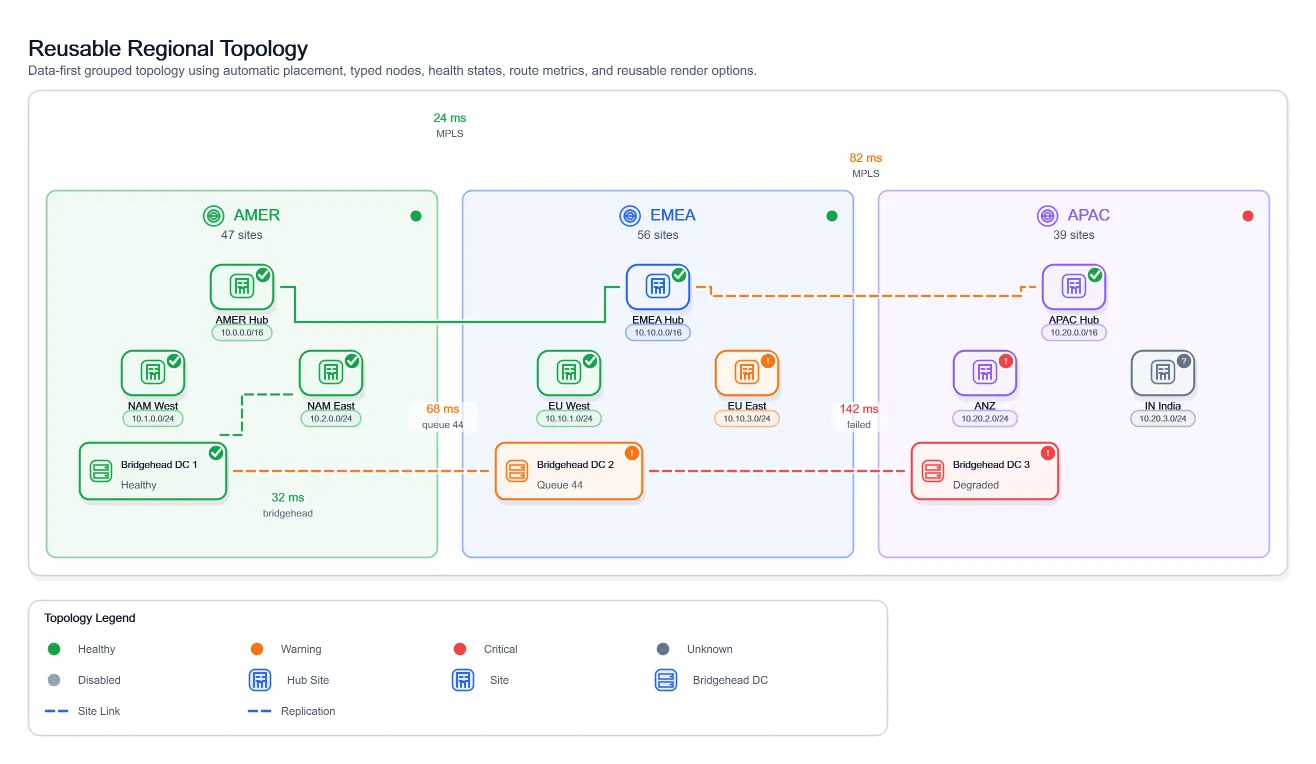Select the Bridgehead DC 2 server icon
This screenshot has height=764, width=1316.
517,471
